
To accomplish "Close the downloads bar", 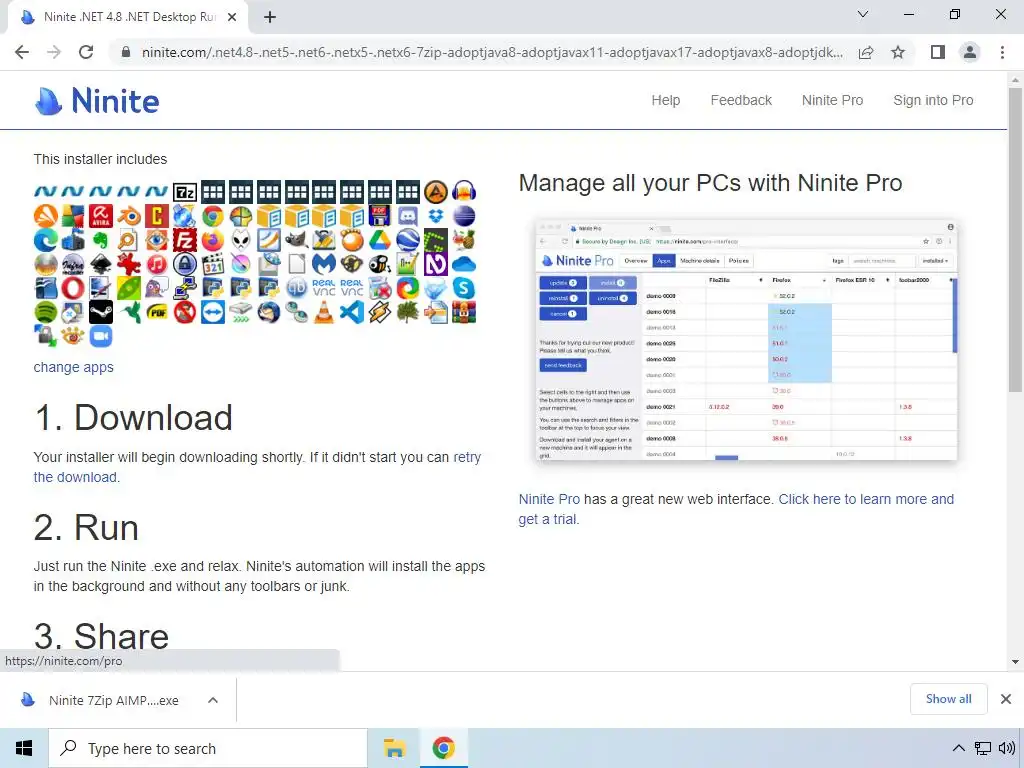I will tap(1006, 699).
